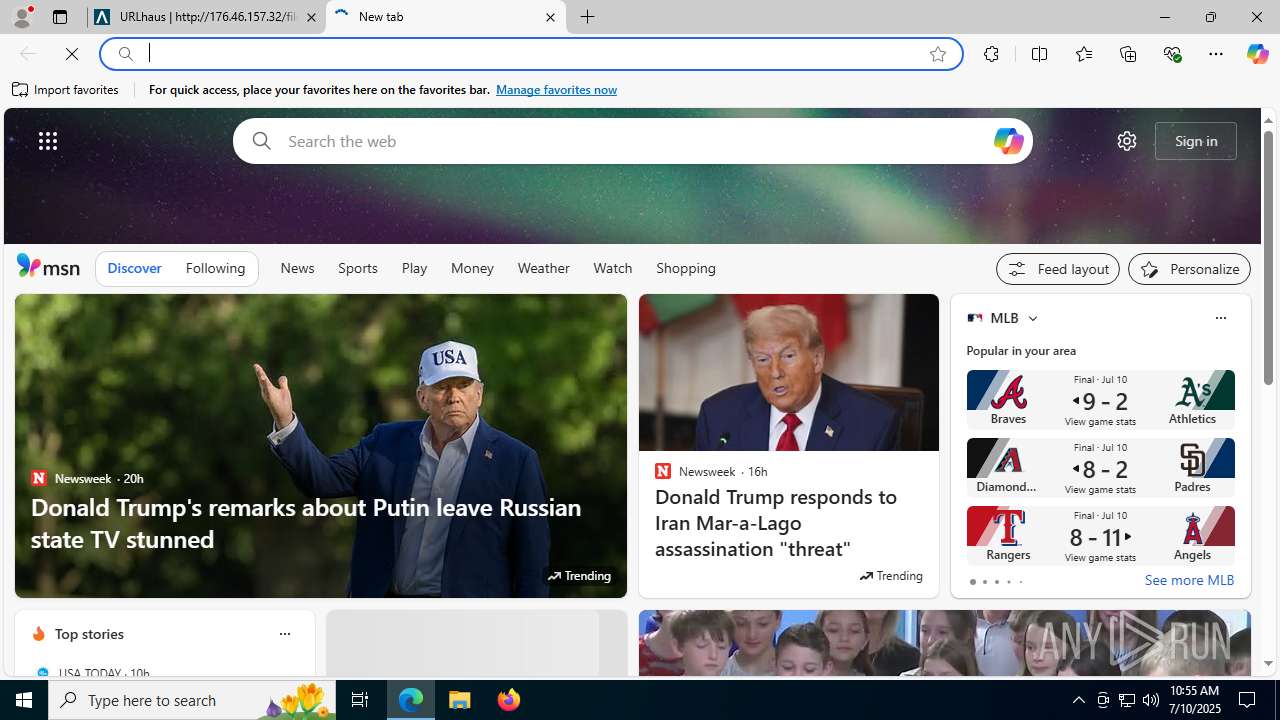Add this page to favorites star

[937, 54]
